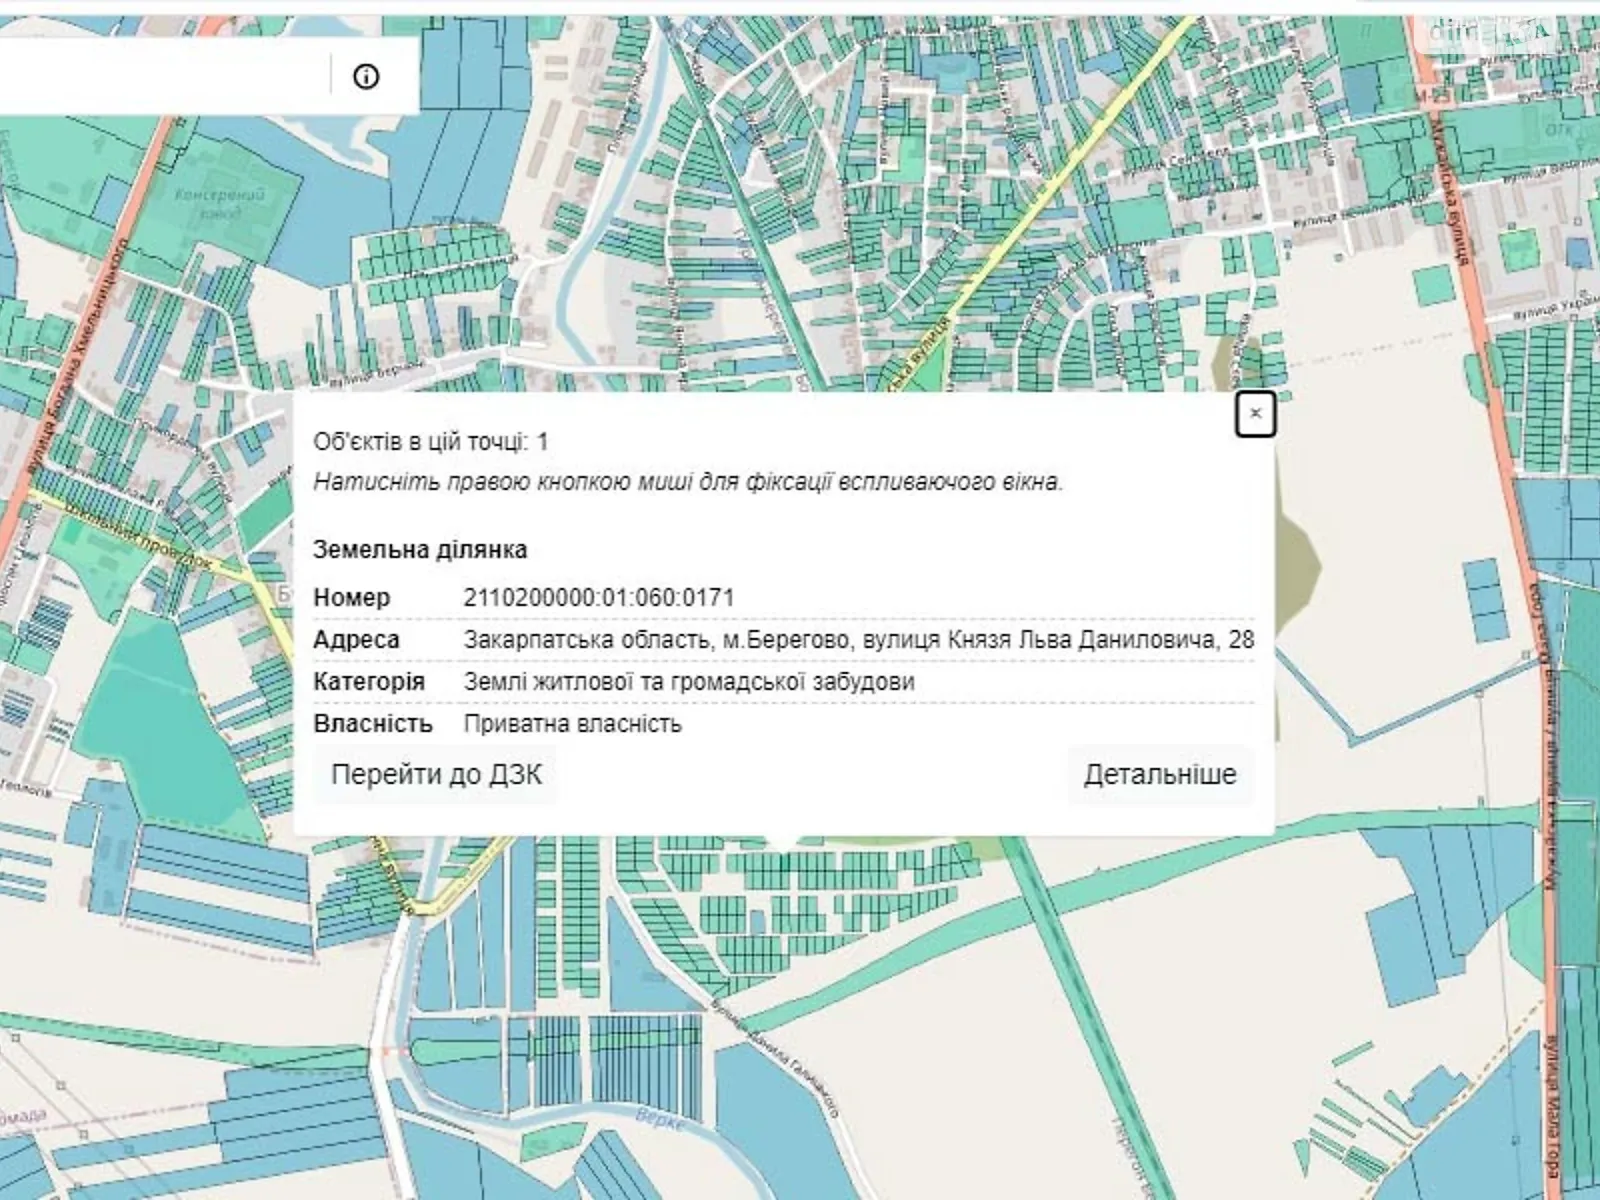Click the info icon beside the search box
This screenshot has height=1200, width=1600.
click(366, 76)
